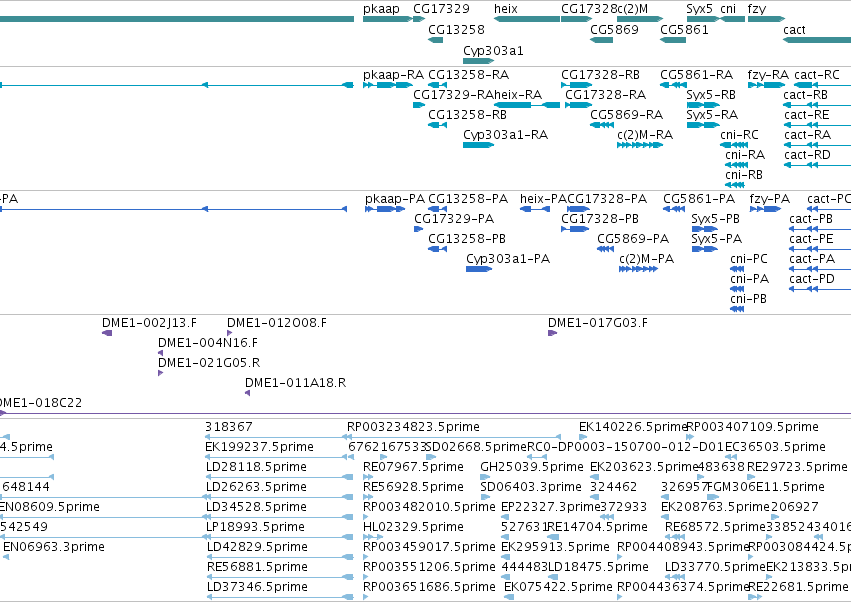Click the cact gene label
The image size is (851, 602).
[795, 30]
